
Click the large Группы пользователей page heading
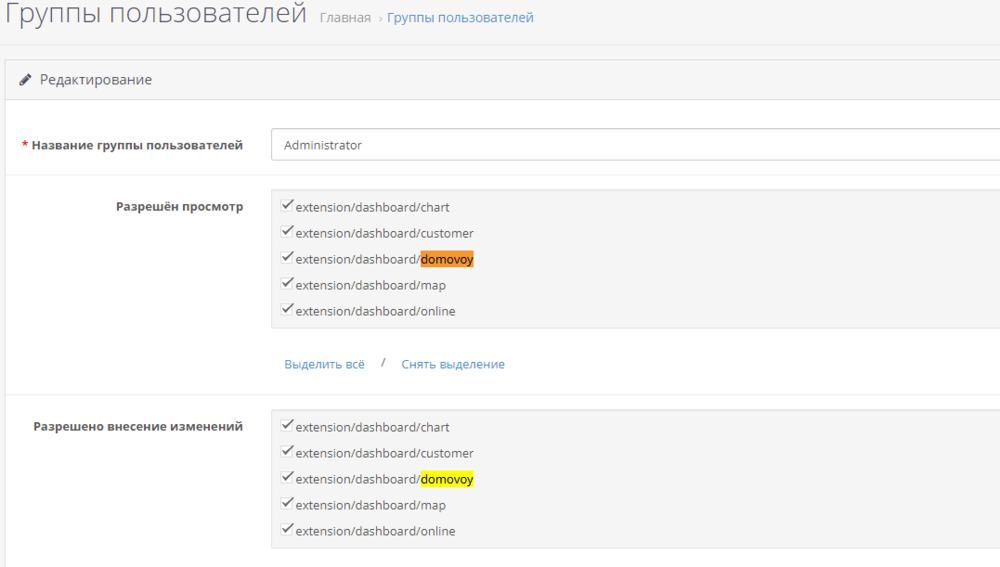coord(155,15)
